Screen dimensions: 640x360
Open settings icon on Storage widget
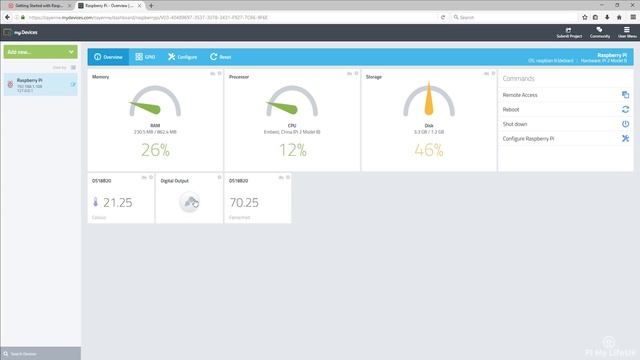point(493,73)
